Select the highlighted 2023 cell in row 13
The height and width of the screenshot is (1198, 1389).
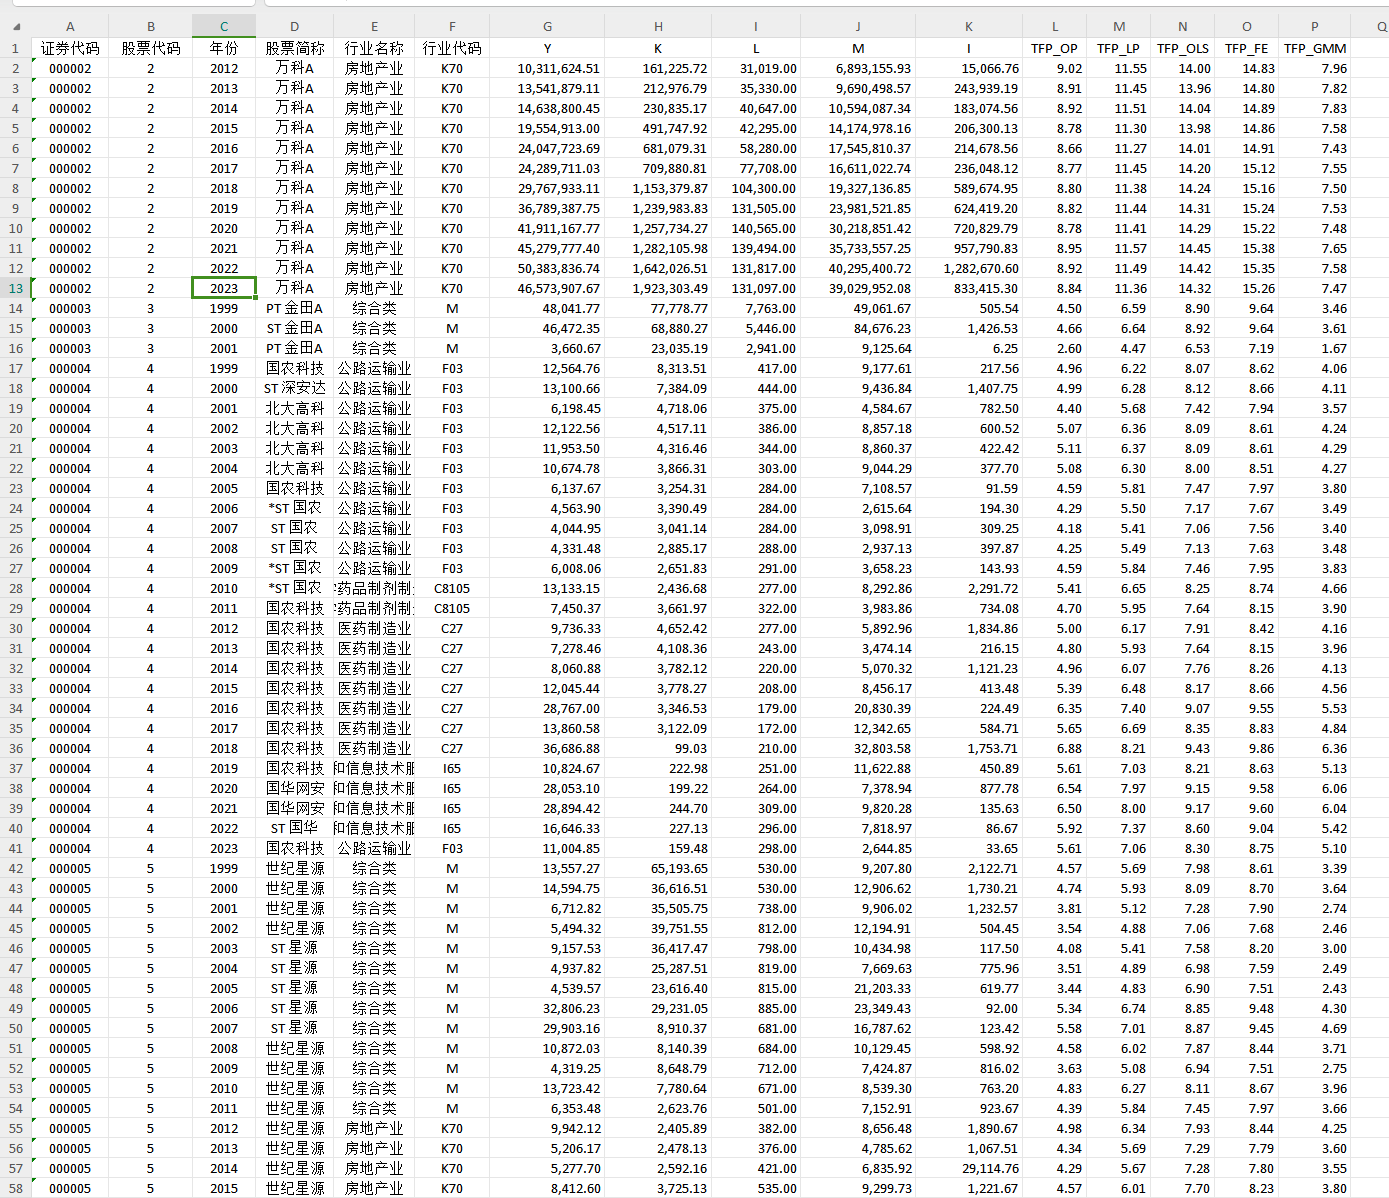(224, 288)
